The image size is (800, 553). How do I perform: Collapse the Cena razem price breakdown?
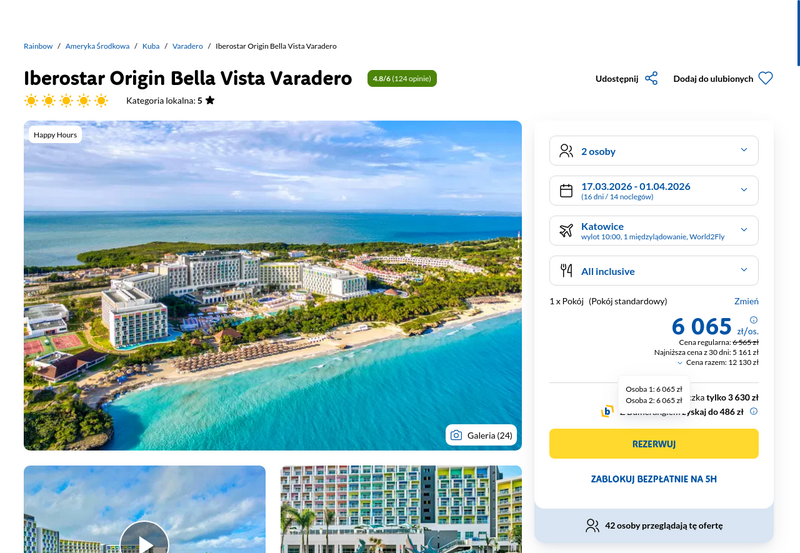click(x=717, y=363)
